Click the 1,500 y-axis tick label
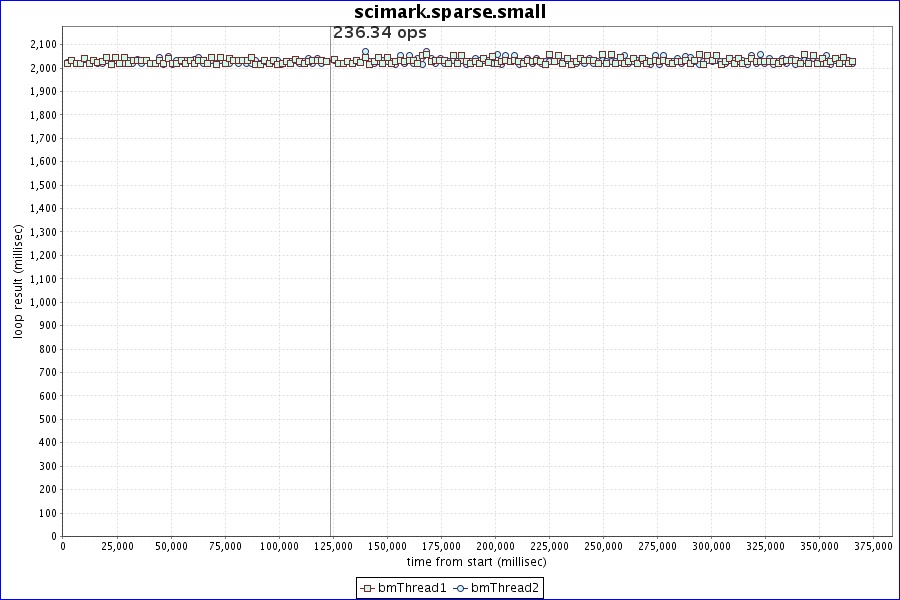This screenshot has height=600, width=900. [41, 185]
